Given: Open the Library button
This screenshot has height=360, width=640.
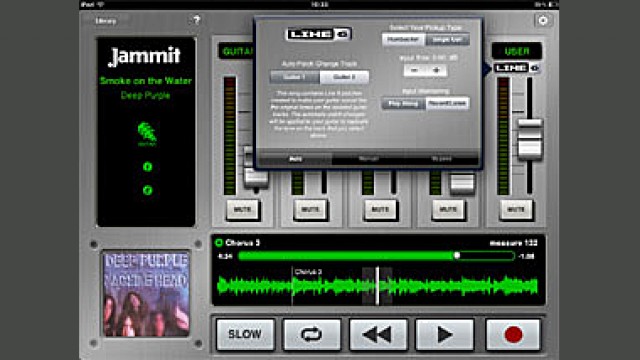Looking at the screenshot, I should click(x=106, y=21).
